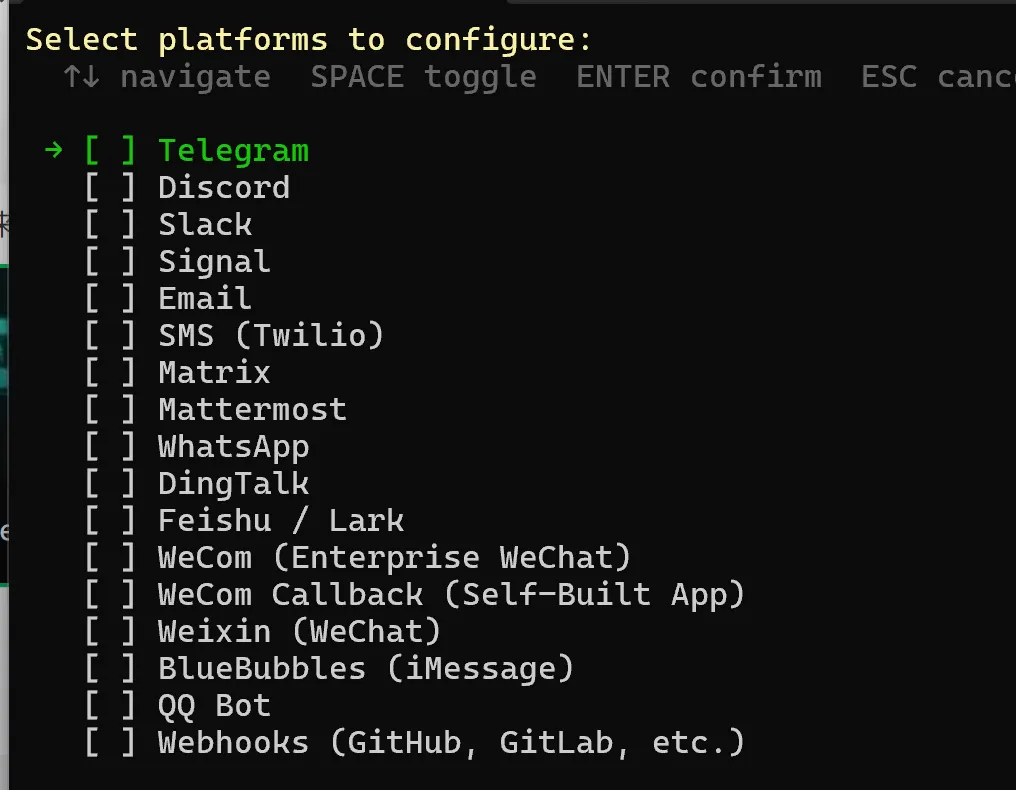Choose the Feishu / Lark option
The width and height of the screenshot is (1016, 790).
280,521
